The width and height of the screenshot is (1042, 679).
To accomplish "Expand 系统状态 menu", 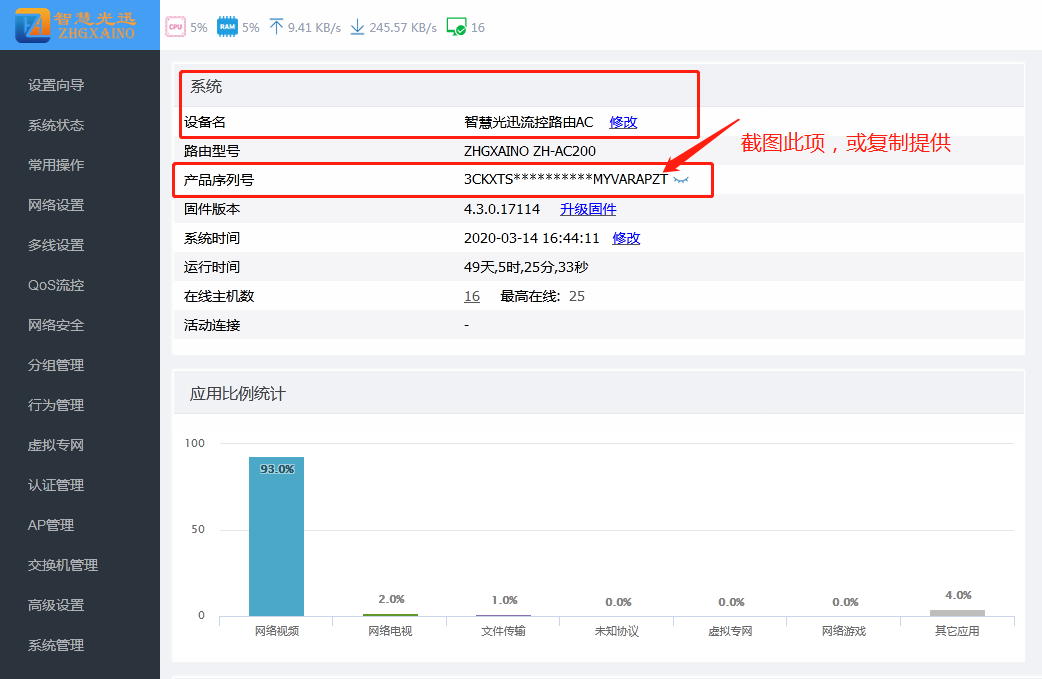I will [56, 125].
